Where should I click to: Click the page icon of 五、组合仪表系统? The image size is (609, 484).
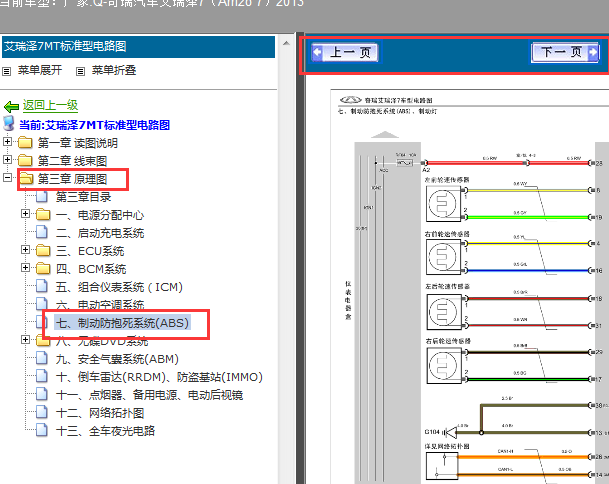coord(42,286)
